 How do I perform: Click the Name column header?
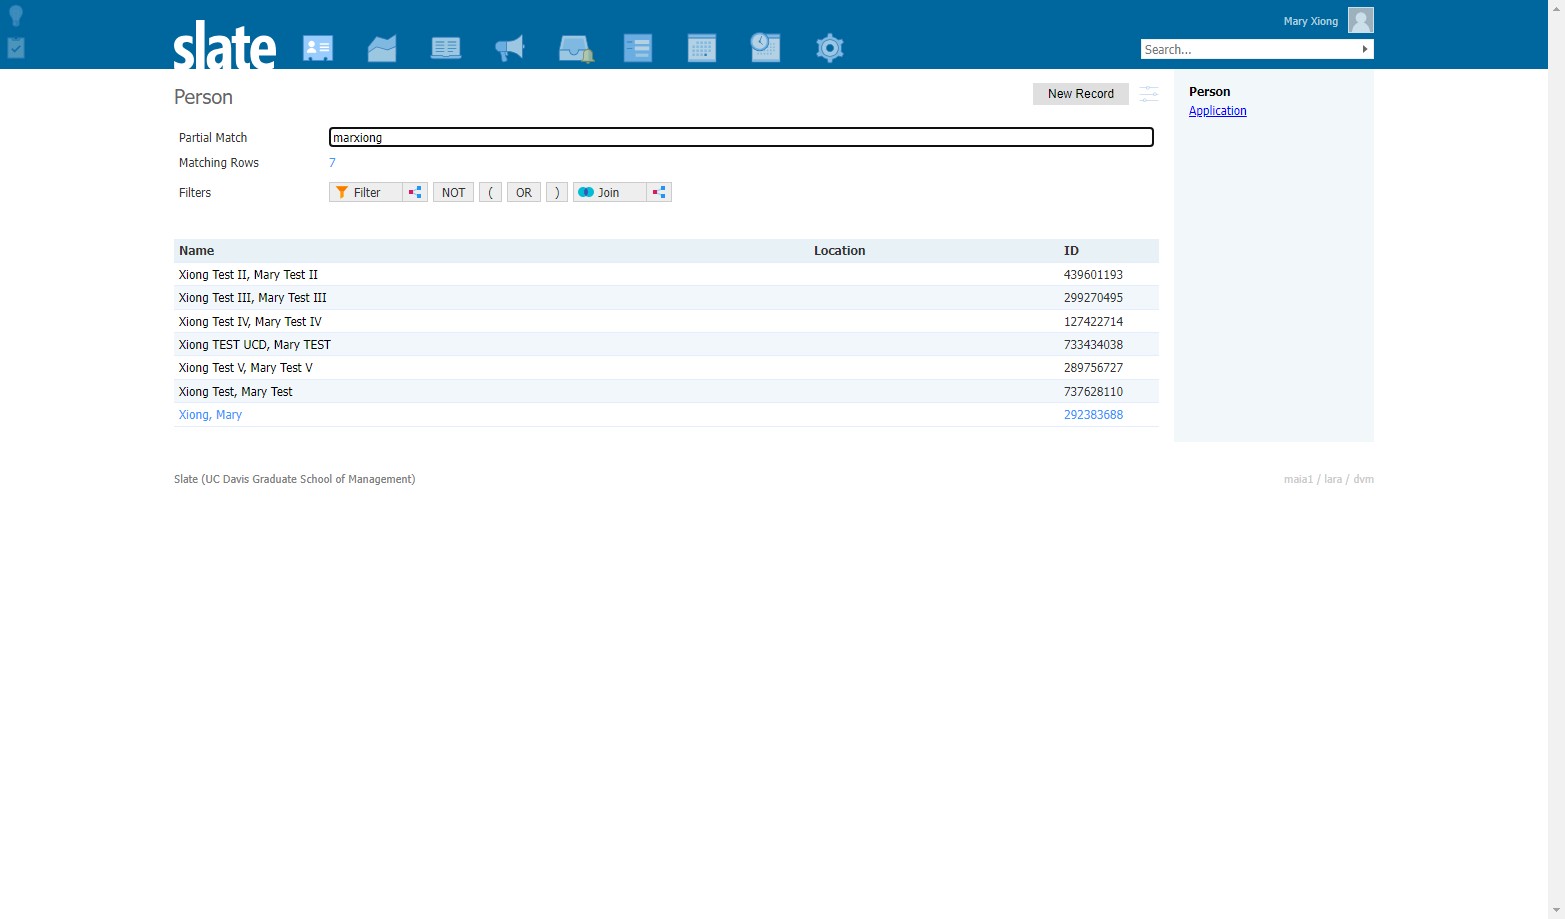coord(197,251)
